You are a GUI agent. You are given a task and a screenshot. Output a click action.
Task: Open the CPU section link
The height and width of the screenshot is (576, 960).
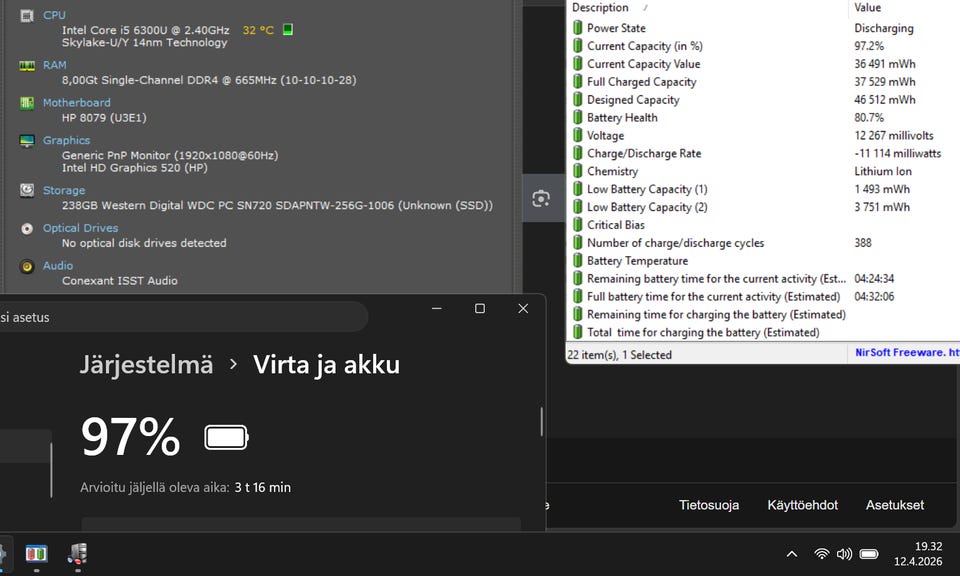coord(54,15)
